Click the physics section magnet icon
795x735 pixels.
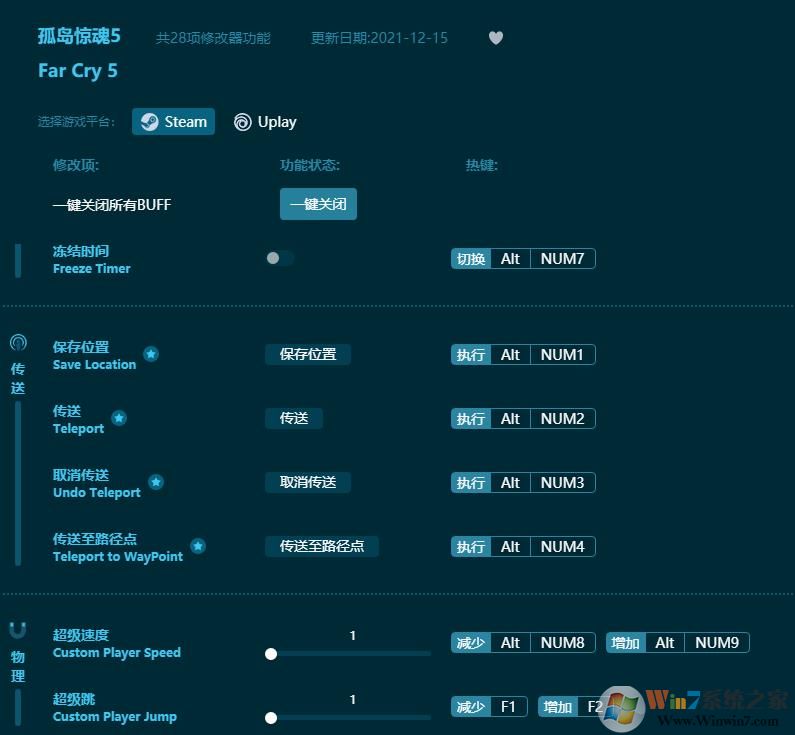tap(18, 631)
